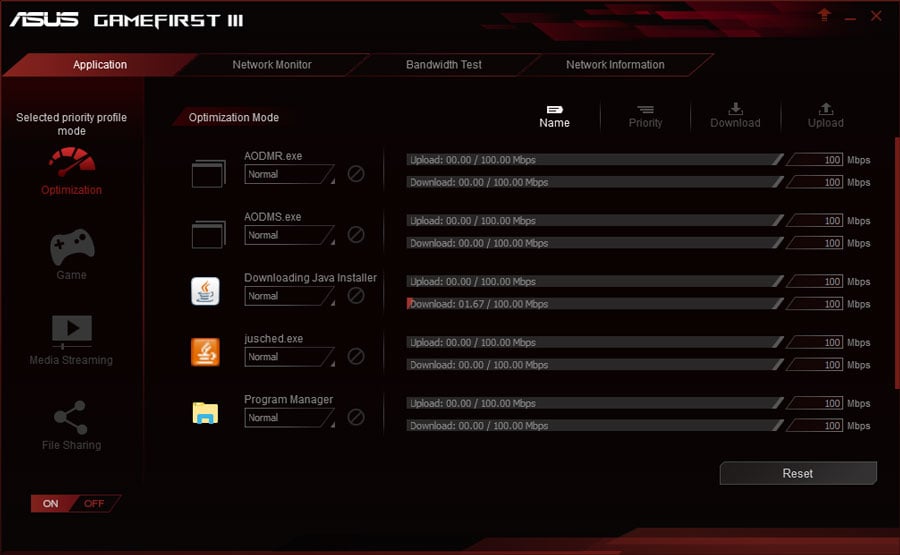Image resolution: width=900 pixels, height=555 pixels.
Task: Select the jusched.exe name text
Action: pyautogui.click(x=273, y=338)
